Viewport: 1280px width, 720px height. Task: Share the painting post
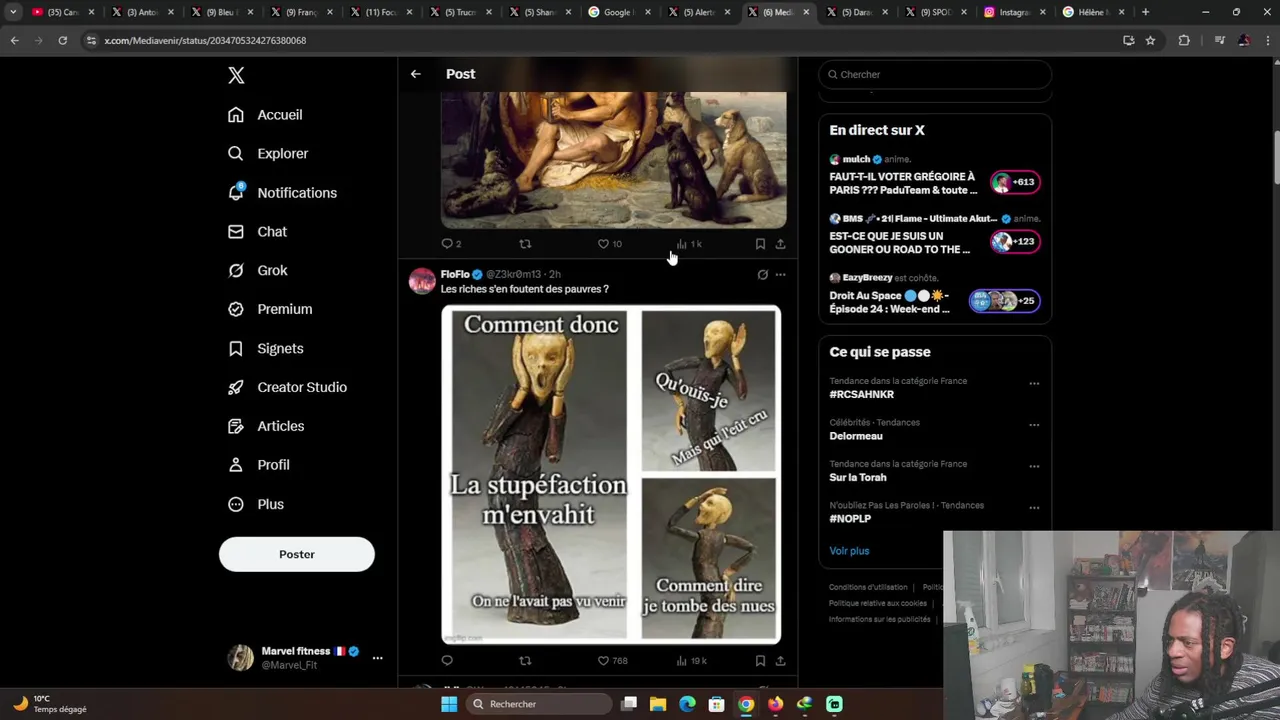(x=780, y=244)
